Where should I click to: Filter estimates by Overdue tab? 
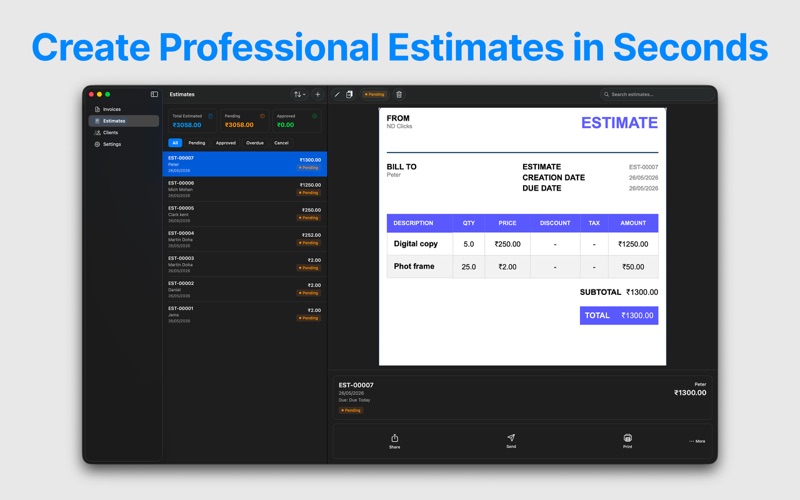click(255, 143)
